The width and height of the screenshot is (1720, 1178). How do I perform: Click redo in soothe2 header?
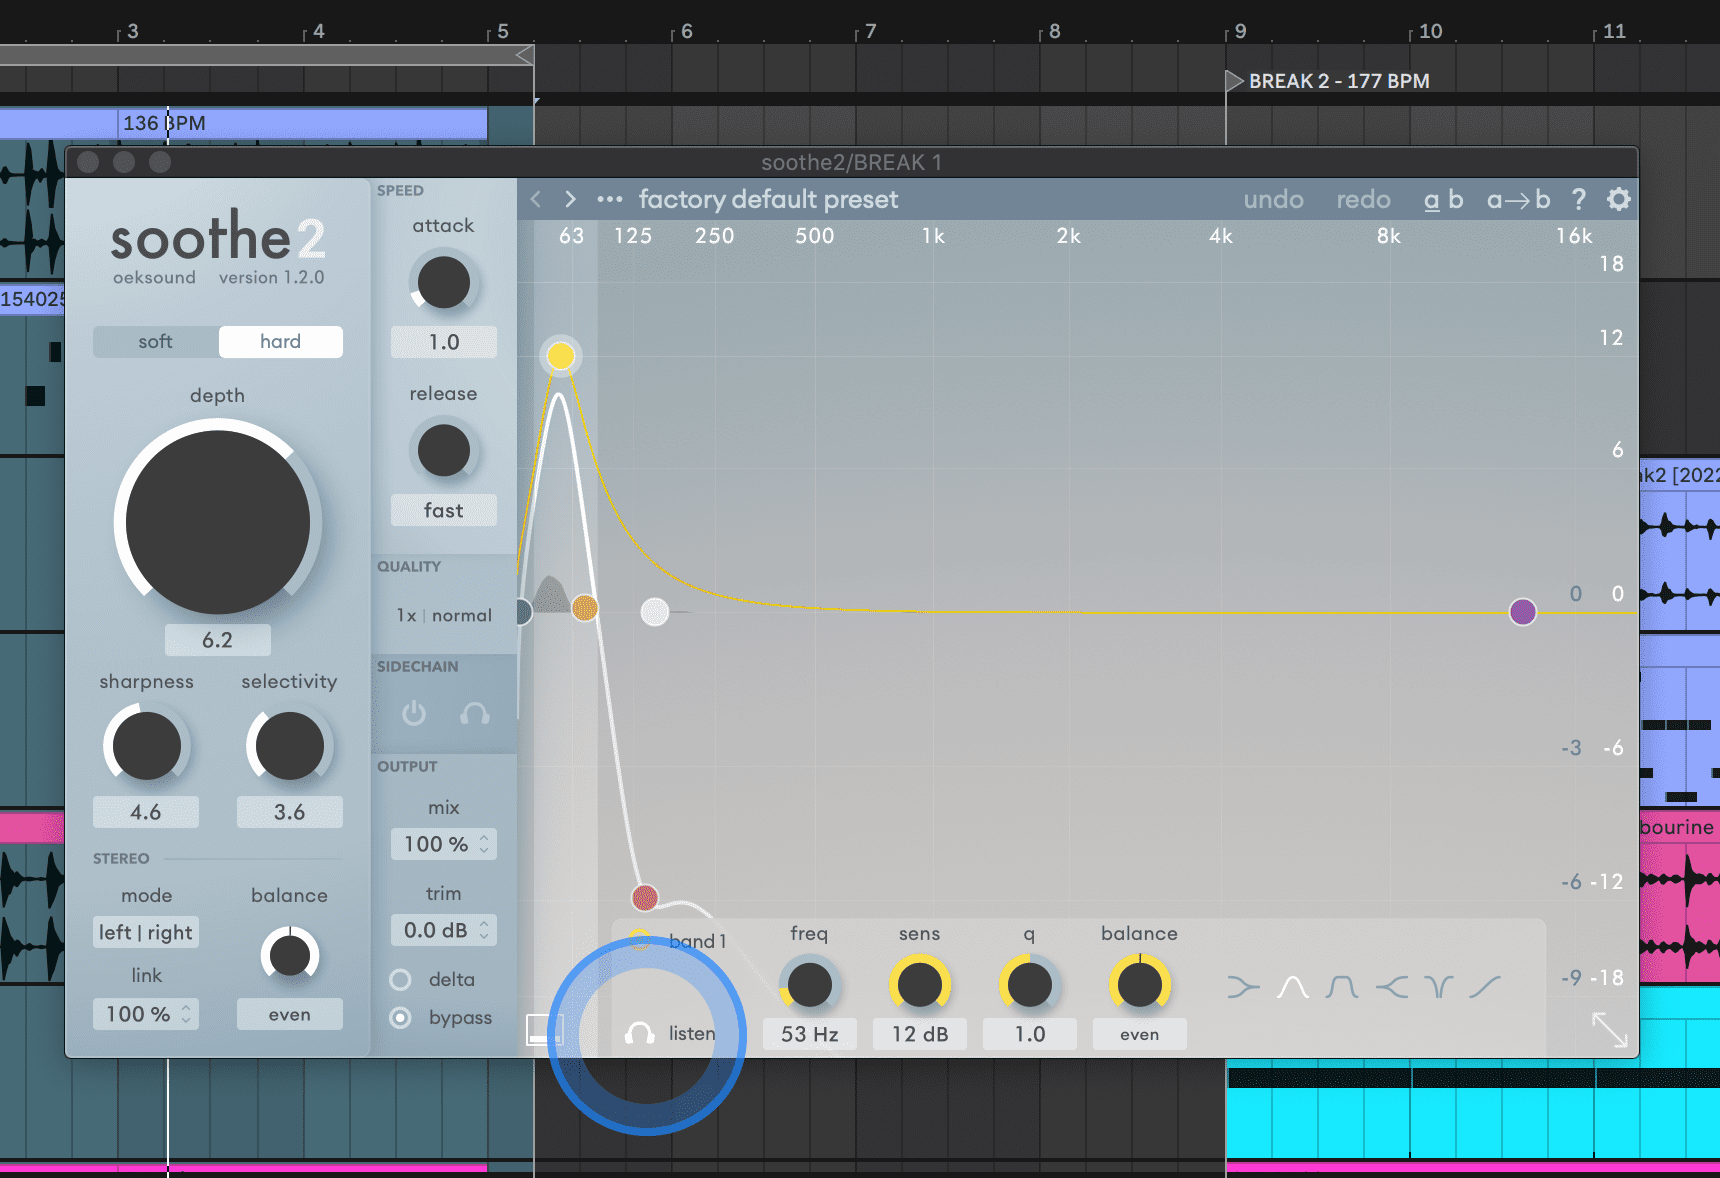(x=1363, y=199)
